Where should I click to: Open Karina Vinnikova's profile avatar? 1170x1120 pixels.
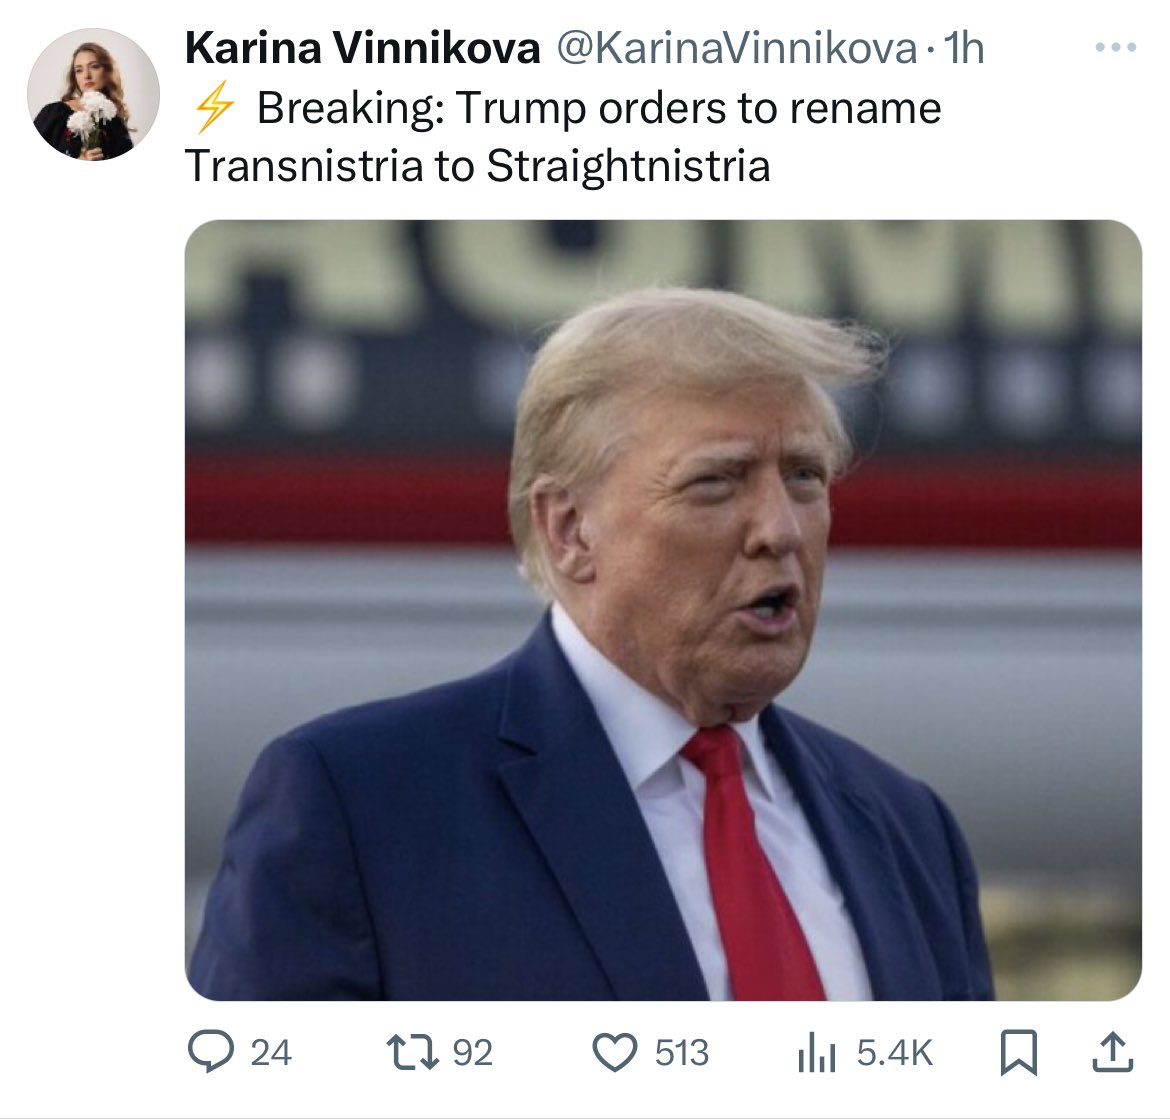93,94
